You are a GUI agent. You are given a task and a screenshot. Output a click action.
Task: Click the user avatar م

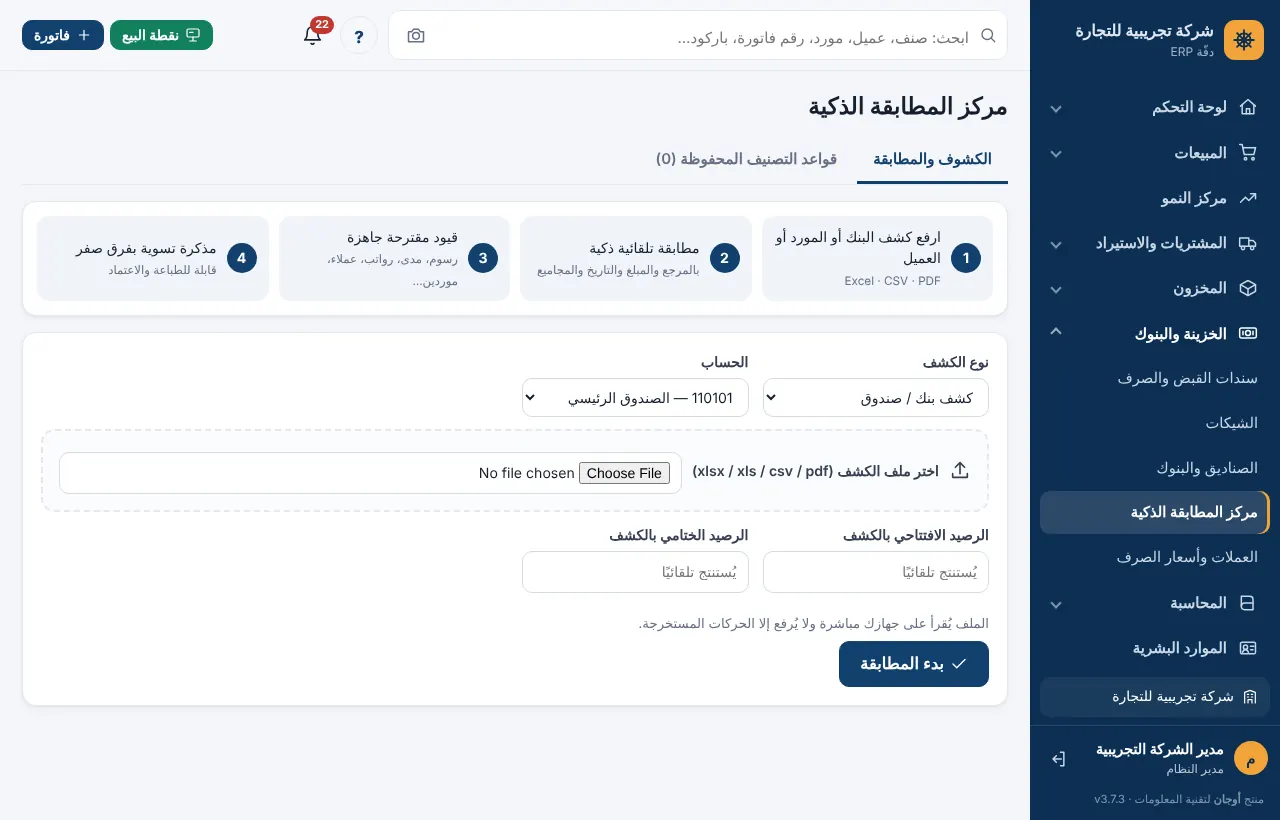[1250, 759]
